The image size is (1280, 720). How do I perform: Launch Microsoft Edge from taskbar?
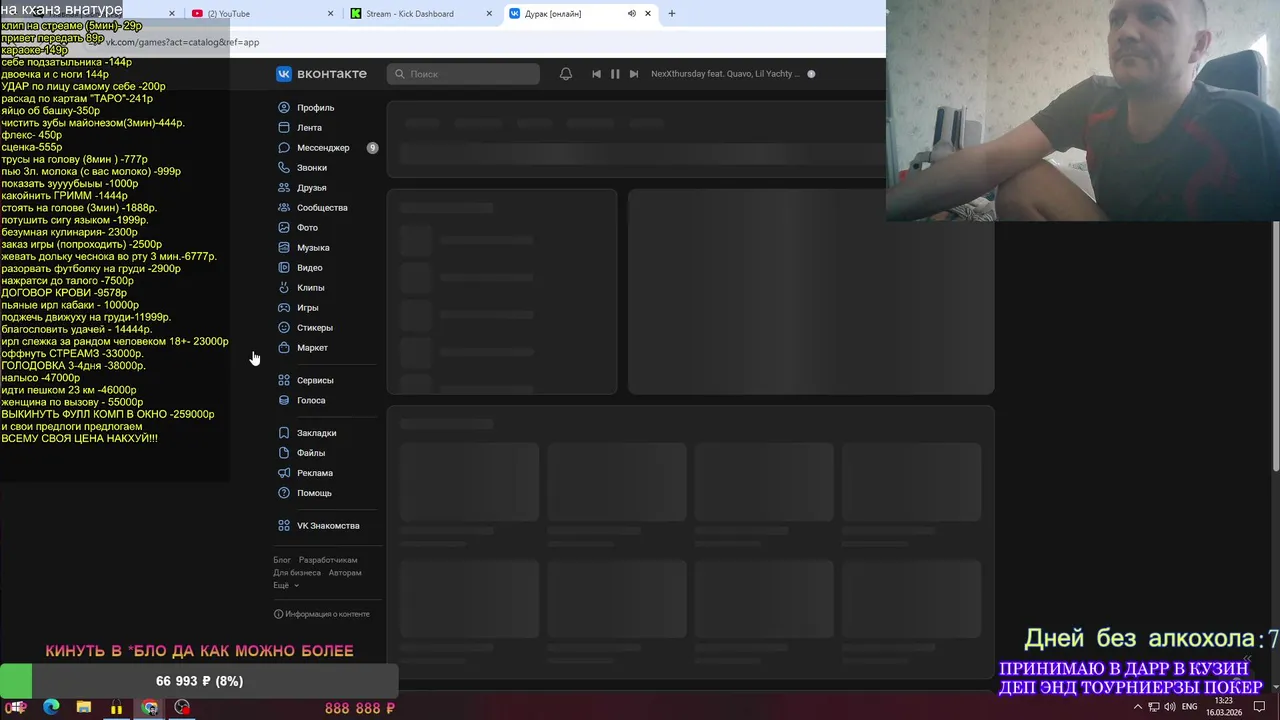click(51, 707)
